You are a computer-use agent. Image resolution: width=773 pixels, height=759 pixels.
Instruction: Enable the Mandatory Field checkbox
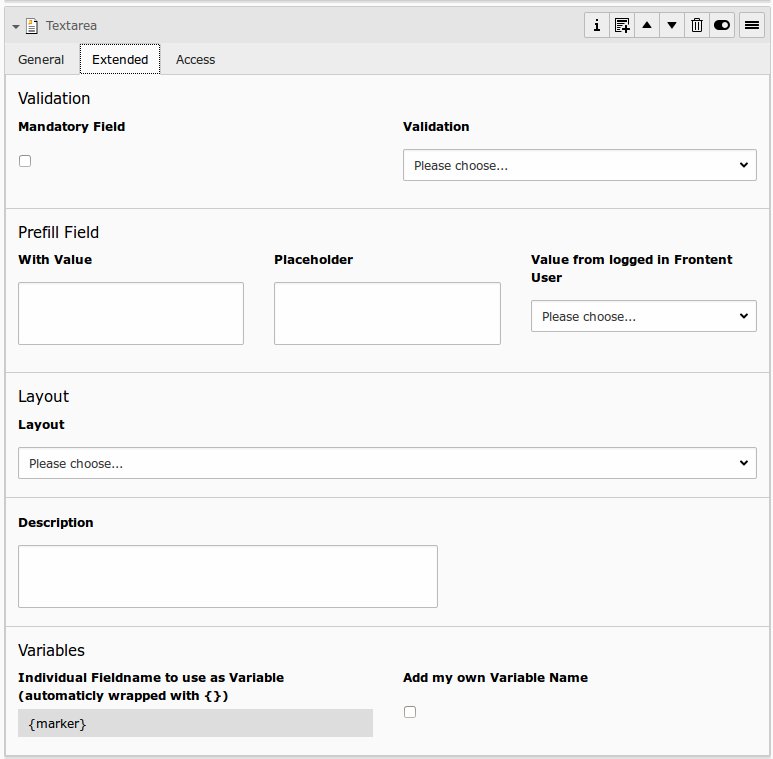[25, 161]
